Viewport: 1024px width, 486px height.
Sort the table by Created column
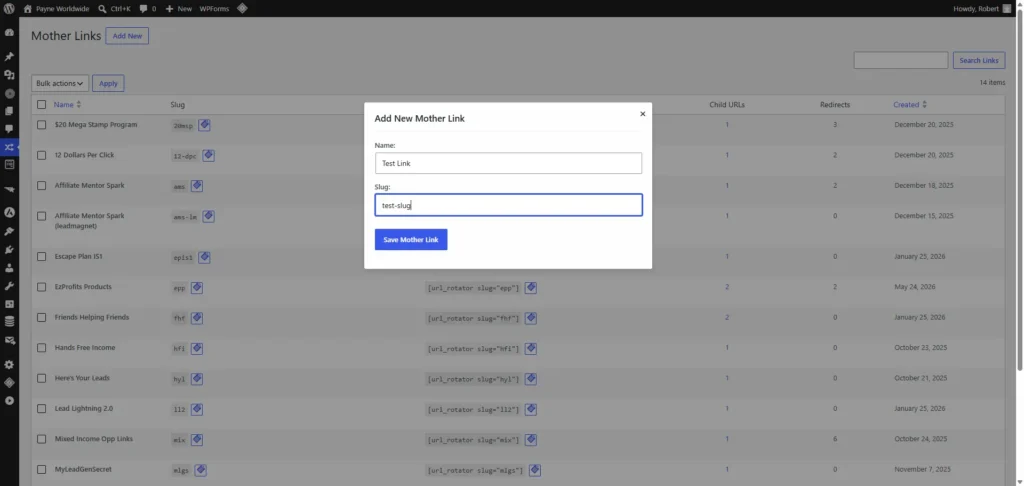(x=911, y=105)
